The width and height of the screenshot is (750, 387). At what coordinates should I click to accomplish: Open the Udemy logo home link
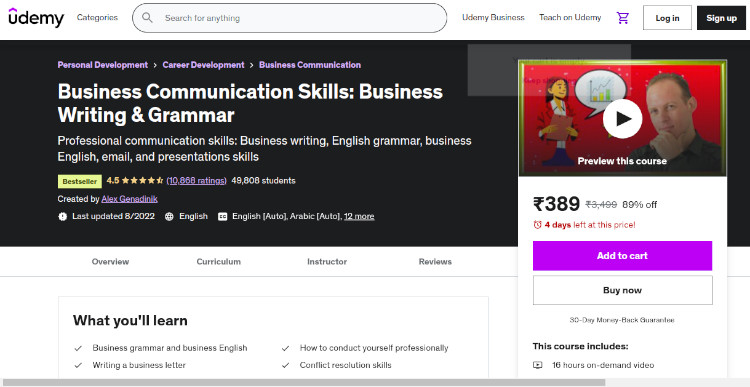tap(36, 18)
